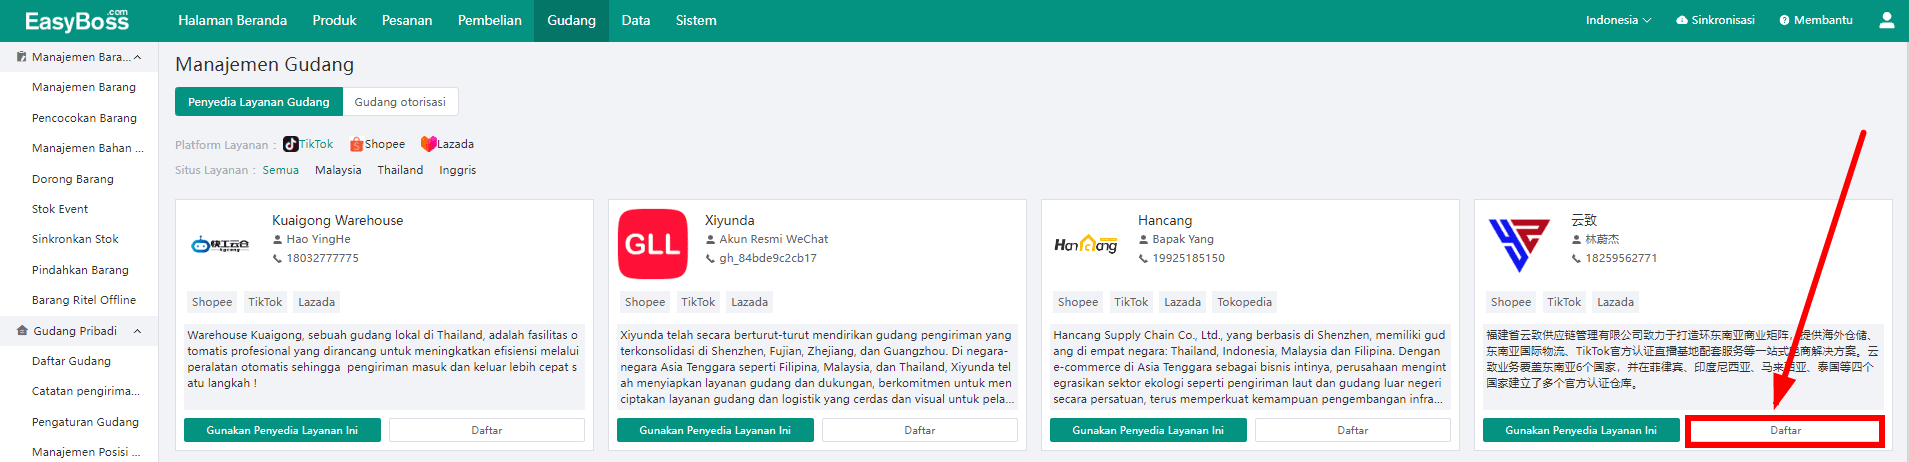Open Daftar Gudang in the sidebar
This screenshot has width=1909, height=462.
[x=71, y=361]
